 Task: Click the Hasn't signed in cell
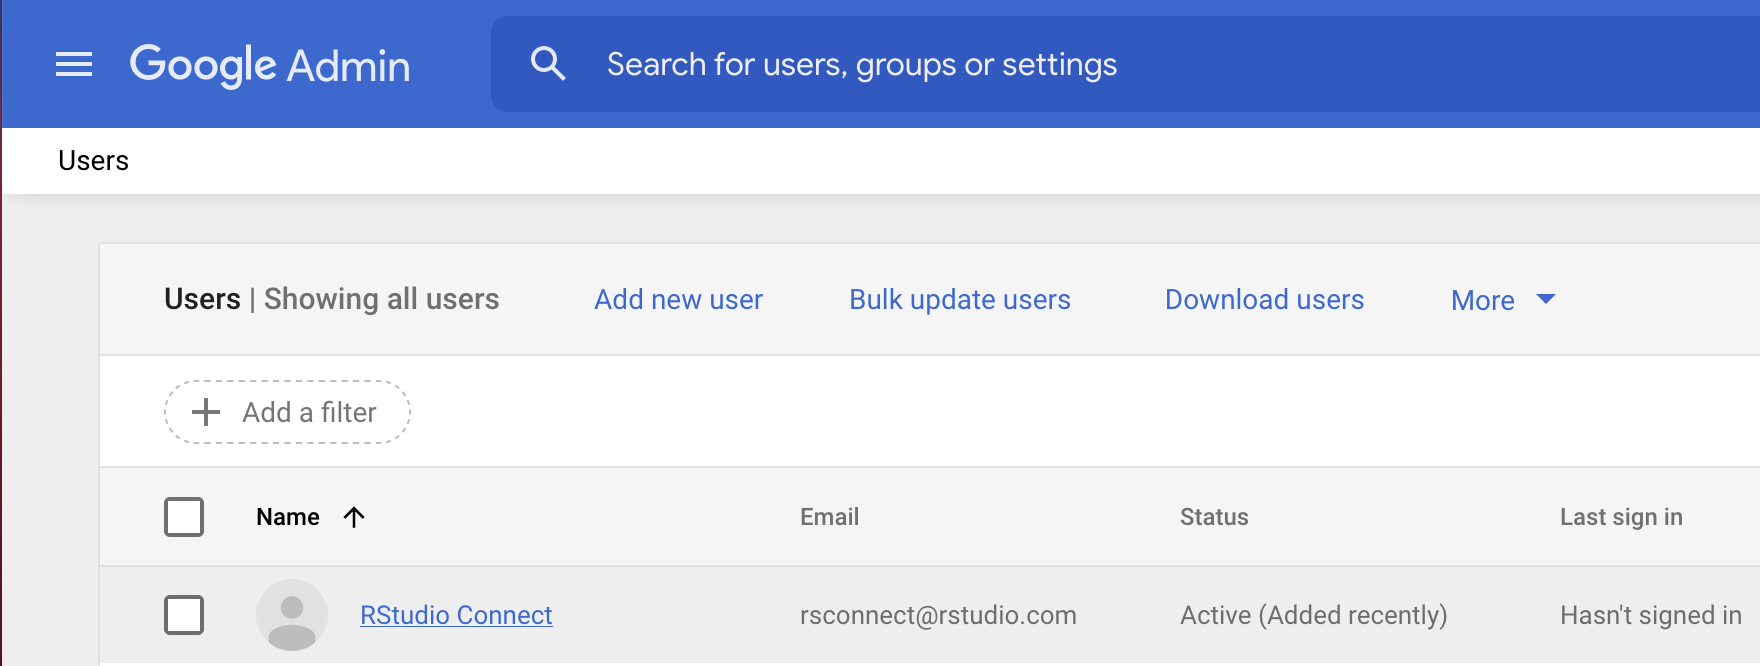tap(1651, 615)
